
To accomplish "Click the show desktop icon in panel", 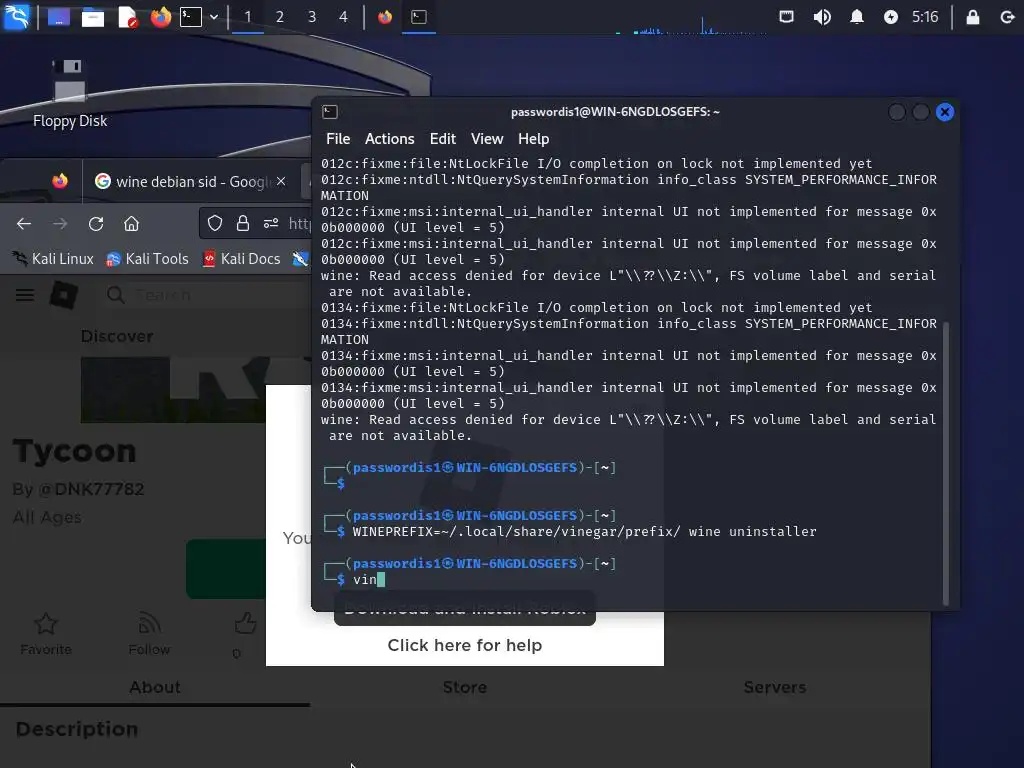I will (59, 17).
